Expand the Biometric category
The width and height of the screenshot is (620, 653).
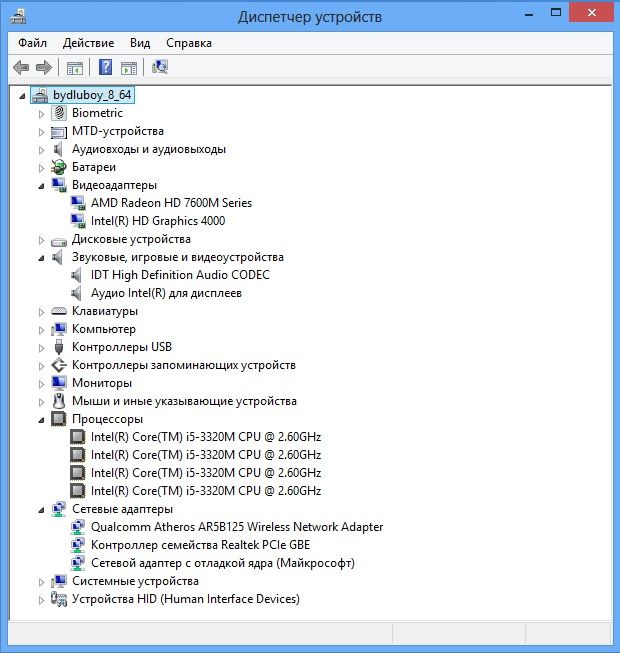[41, 113]
